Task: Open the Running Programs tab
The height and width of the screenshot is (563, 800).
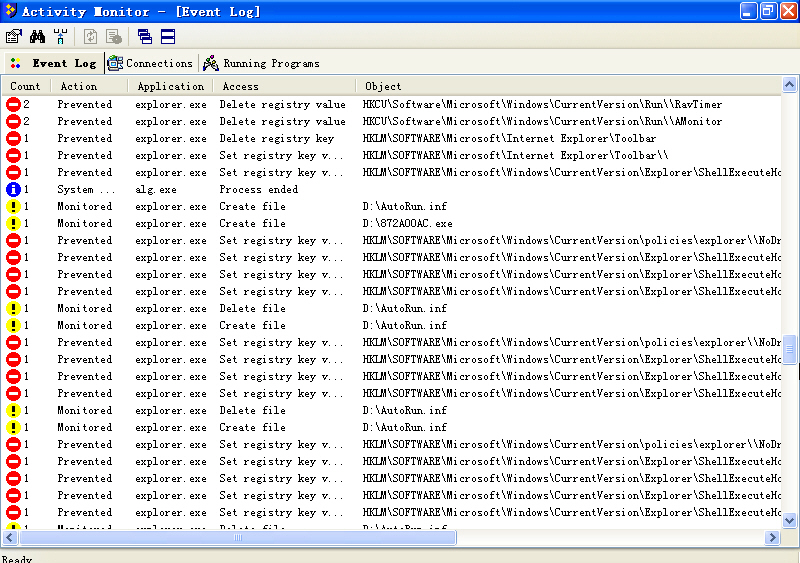Action: pos(261,63)
